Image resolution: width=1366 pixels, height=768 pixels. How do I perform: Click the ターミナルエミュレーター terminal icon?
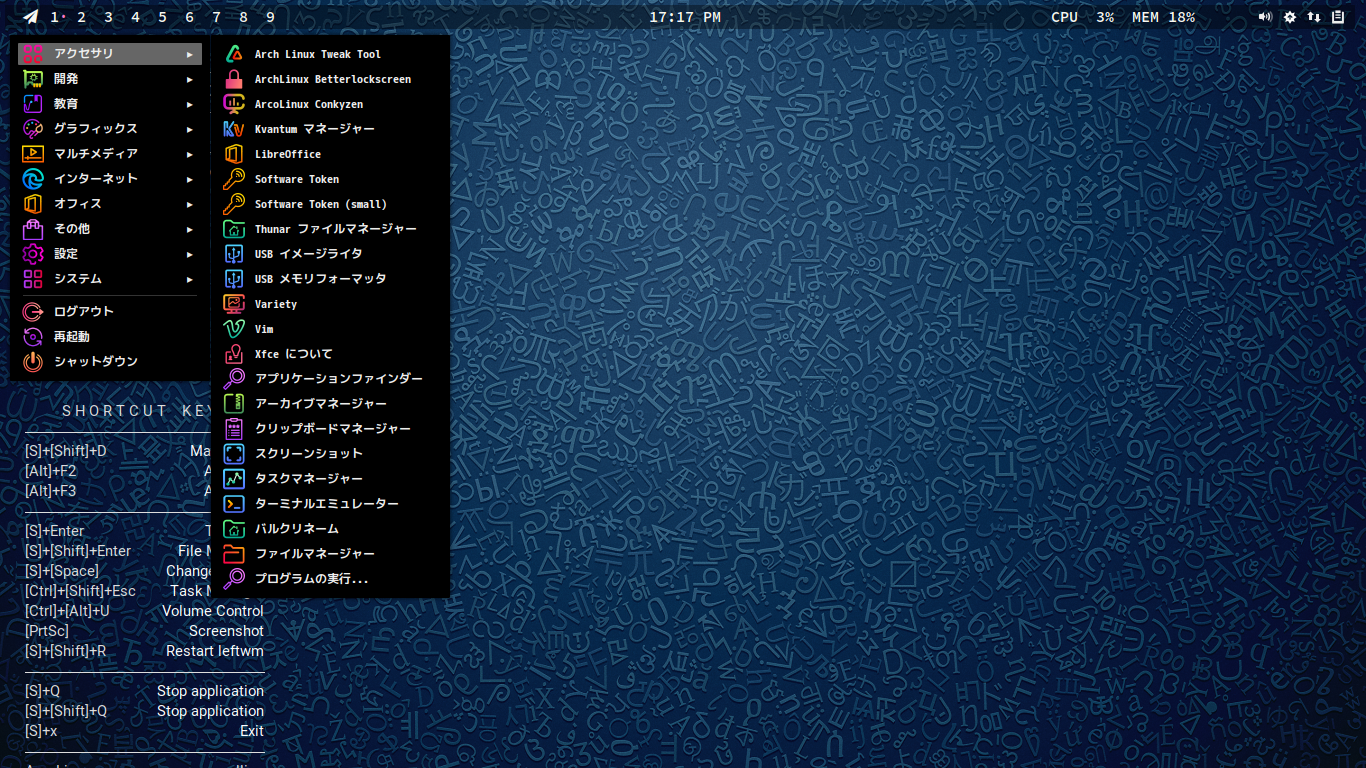point(234,504)
